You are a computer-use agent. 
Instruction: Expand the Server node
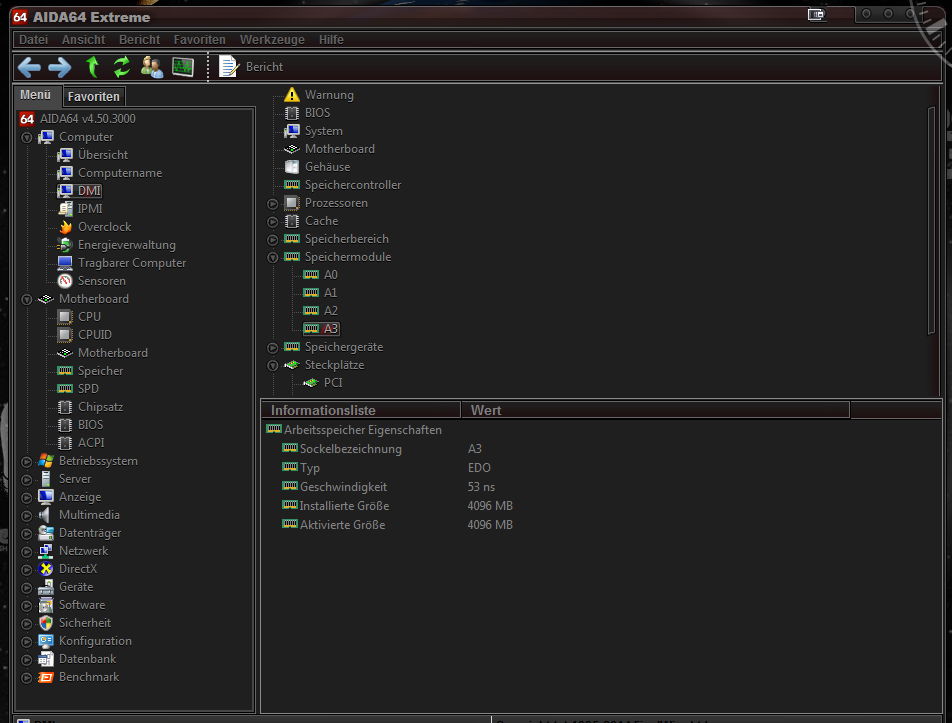tap(27, 480)
